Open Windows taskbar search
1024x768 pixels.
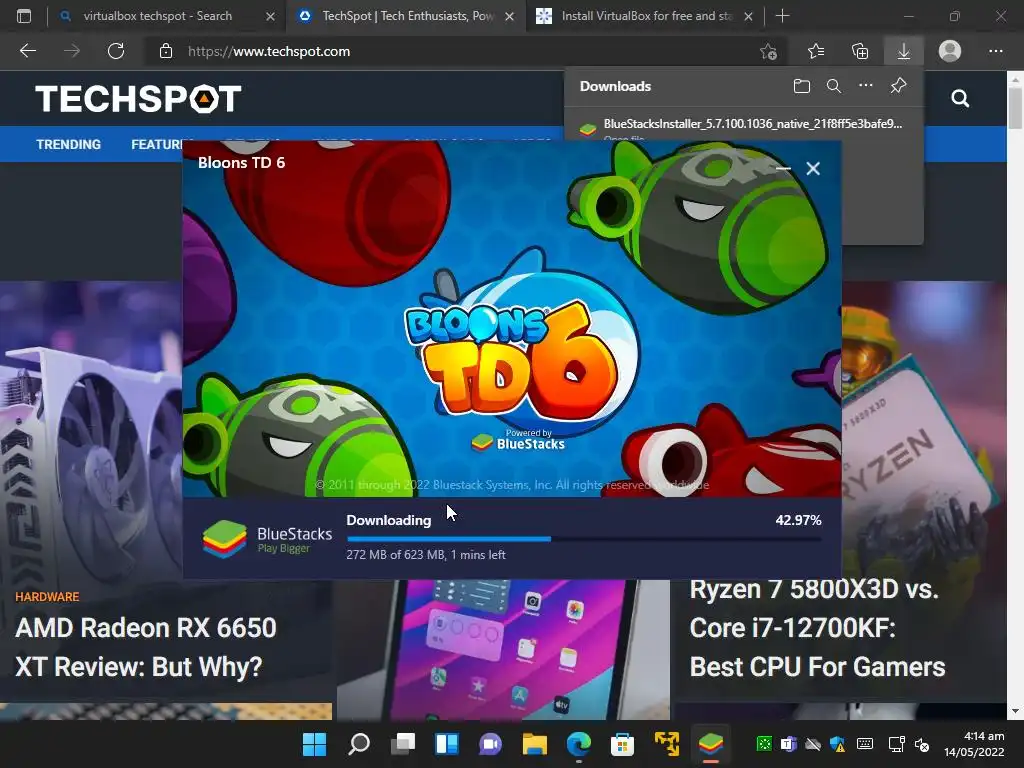pos(359,743)
